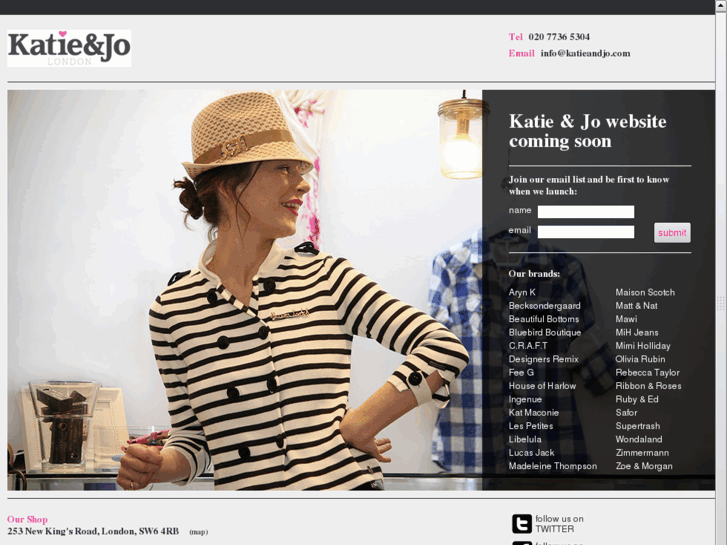This screenshot has width=727, height=545.
Task: Click the submit button
Action: [672, 233]
